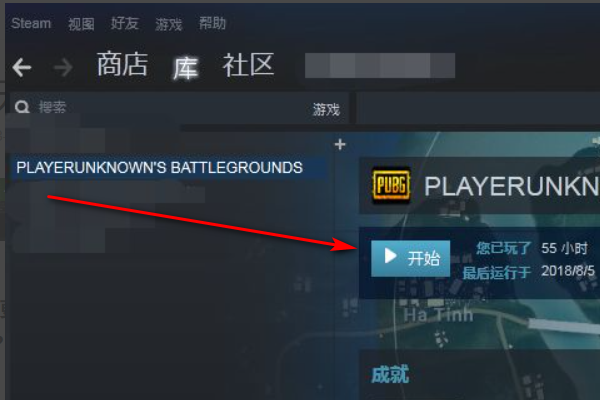Screen dimensions: 600x400
Task: Click the 成就 section heading
Action: pos(390,374)
